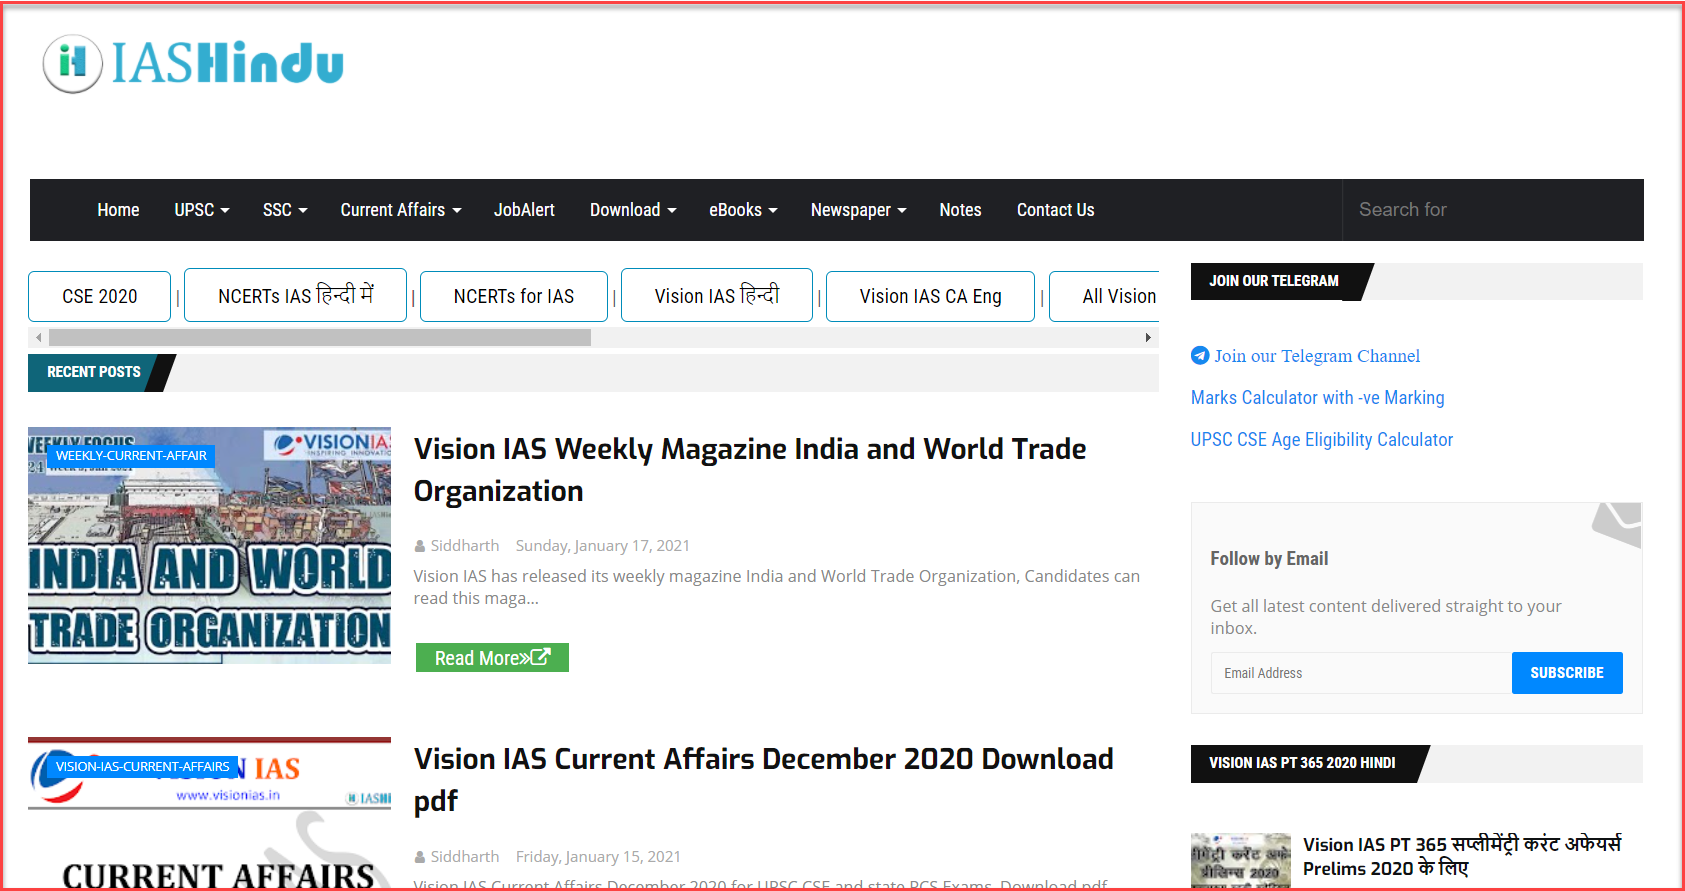1685x891 pixels.
Task: Open India and World Trade Organization thumbnail
Action: click(210, 546)
